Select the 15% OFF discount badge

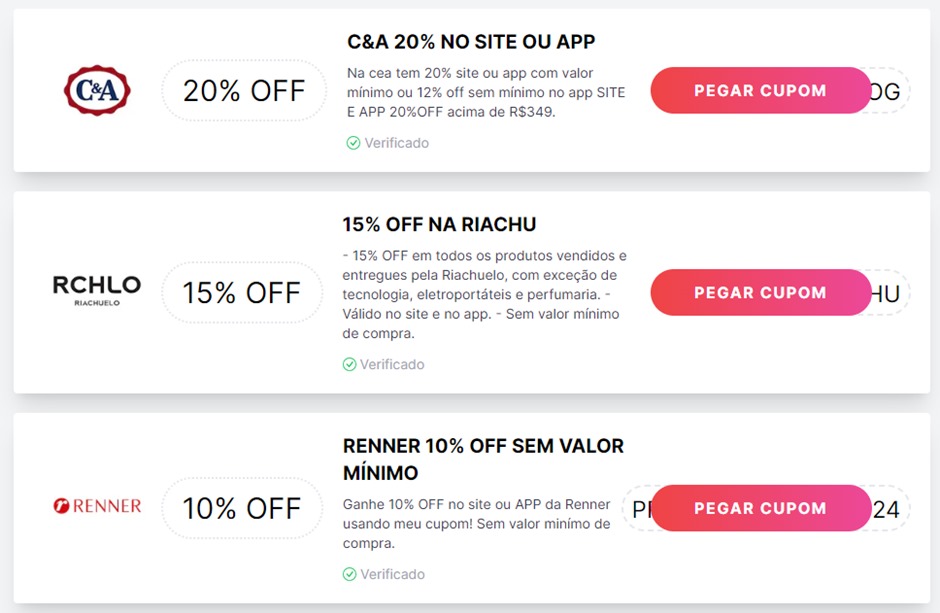tap(242, 292)
